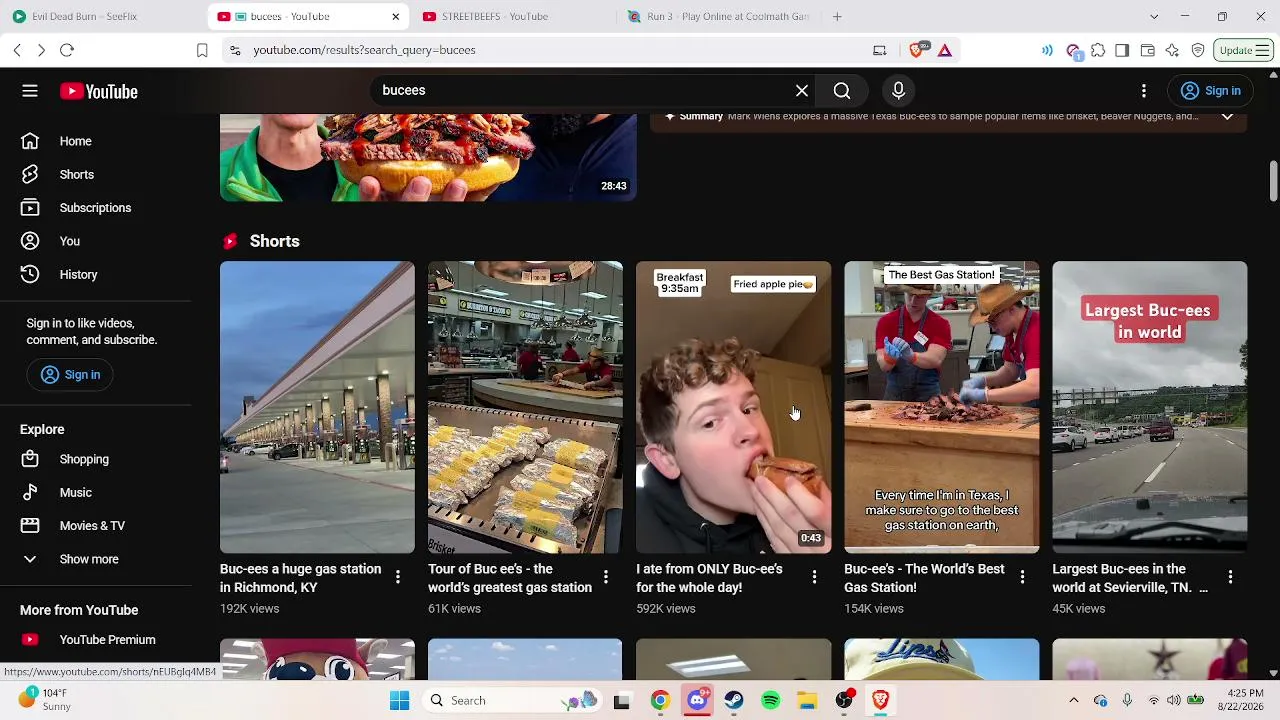Viewport: 1280px width, 720px height.
Task: Open Richmond KY gas station short thumbnail
Action: [317, 407]
